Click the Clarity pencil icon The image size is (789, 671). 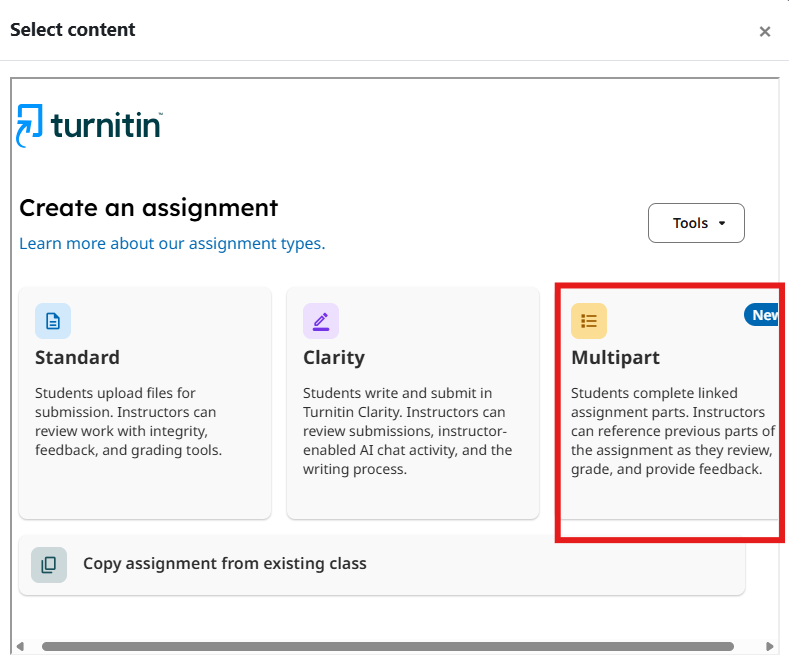pyautogui.click(x=321, y=321)
